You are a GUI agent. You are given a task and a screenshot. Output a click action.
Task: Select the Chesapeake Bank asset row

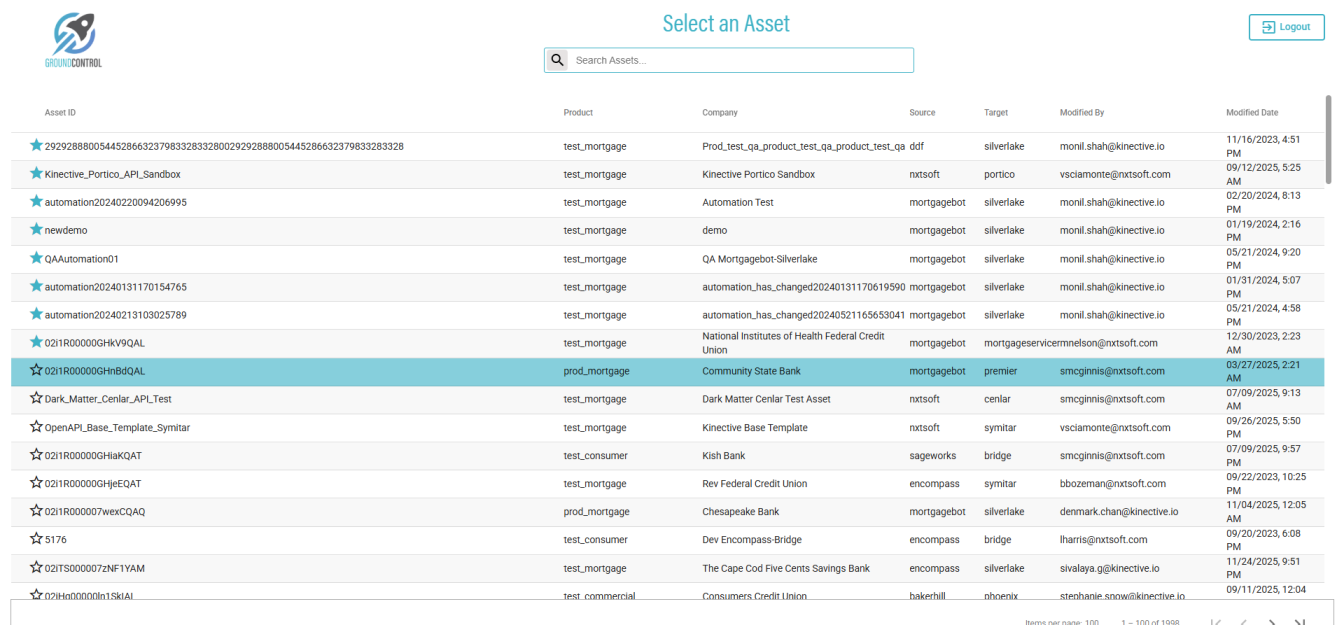coord(740,512)
